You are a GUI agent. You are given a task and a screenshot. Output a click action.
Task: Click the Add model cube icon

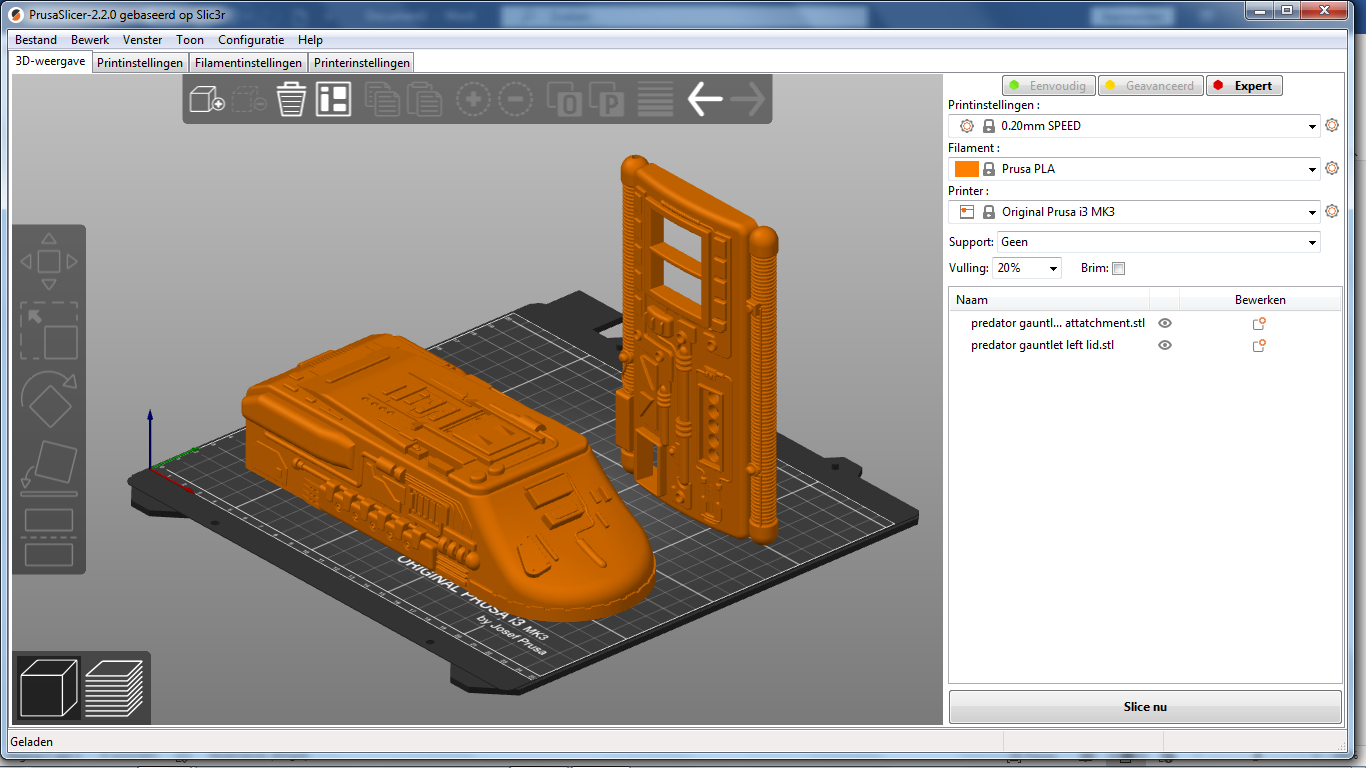click(x=206, y=100)
